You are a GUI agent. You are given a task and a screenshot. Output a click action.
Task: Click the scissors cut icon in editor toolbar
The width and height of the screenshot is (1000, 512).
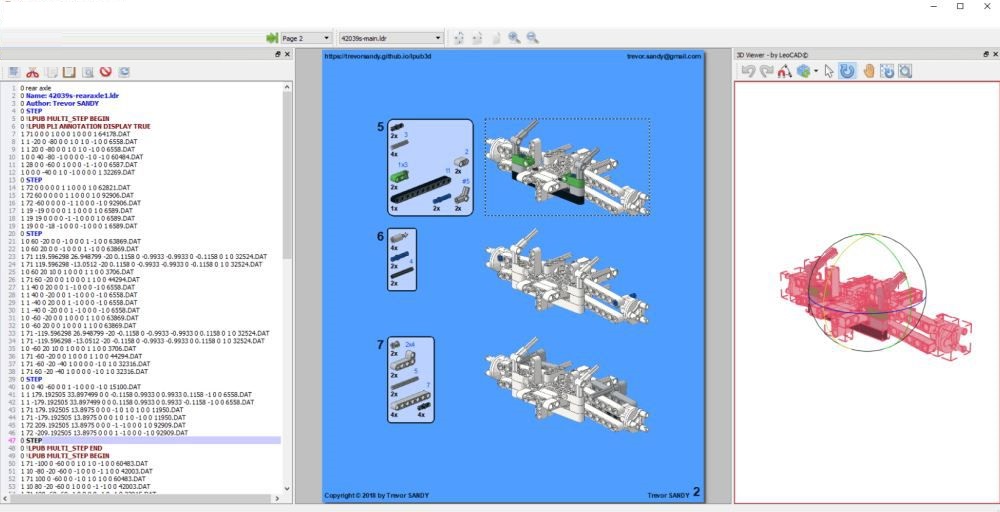point(32,72)
